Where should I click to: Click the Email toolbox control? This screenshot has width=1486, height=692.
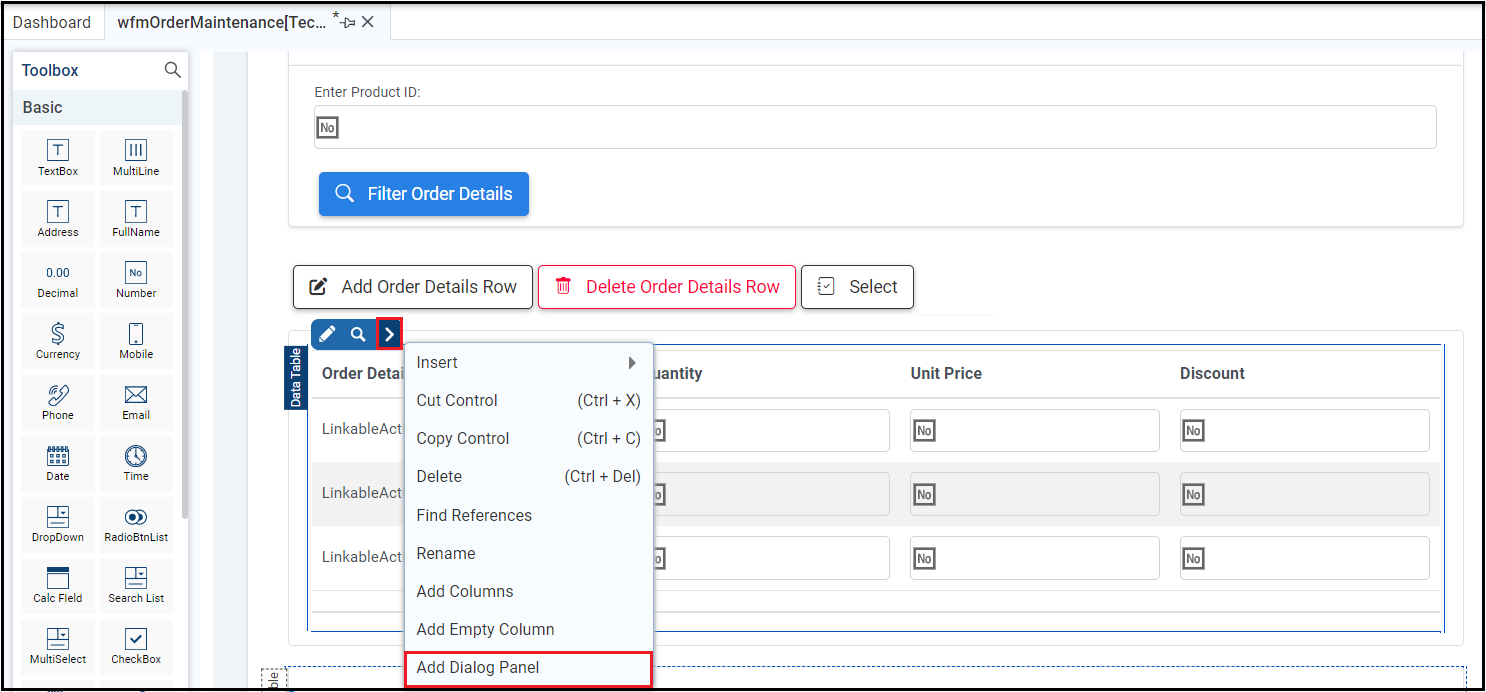[x=135, y=401]
